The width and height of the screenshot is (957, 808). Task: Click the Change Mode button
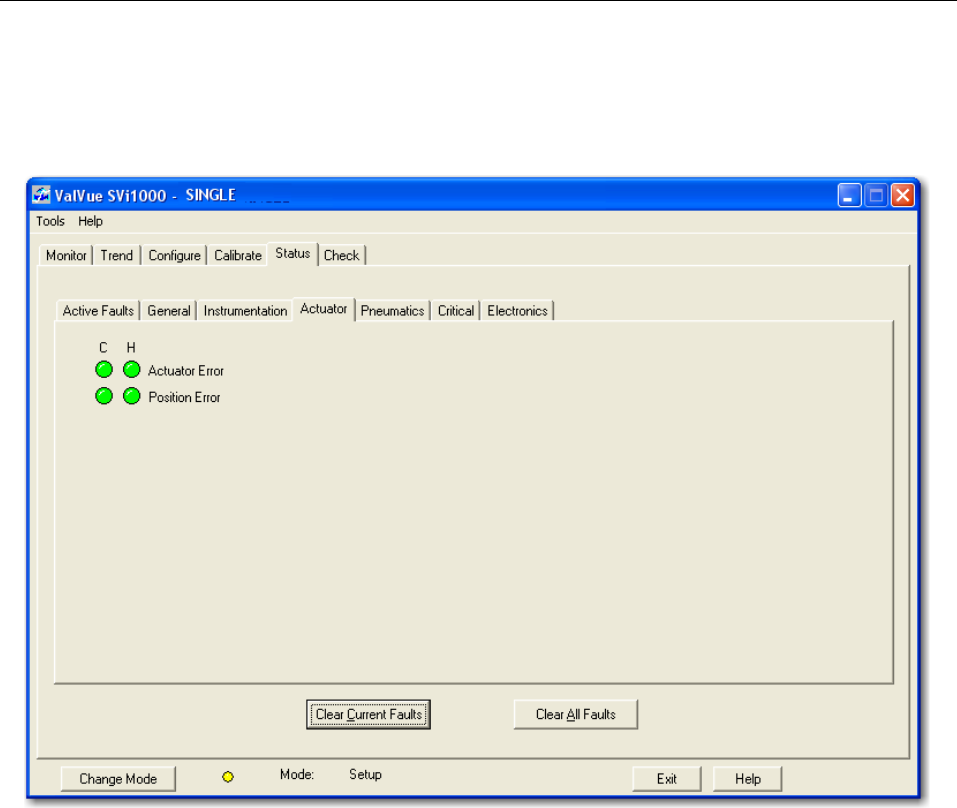pyautogui.click(x=118, y=779)
